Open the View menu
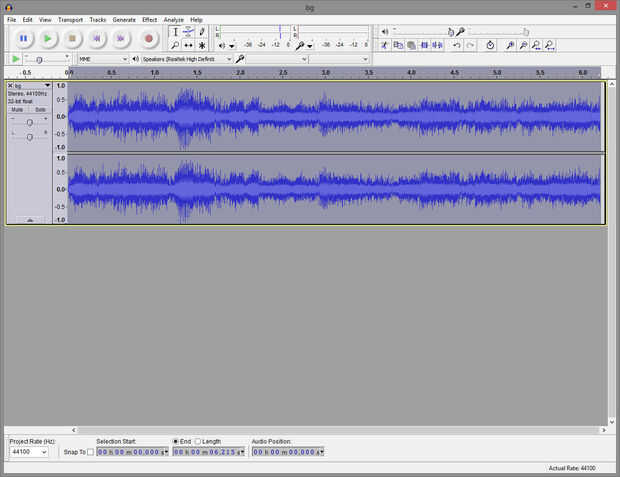Viewport: 620px width, 477px height. click(45, 20)
